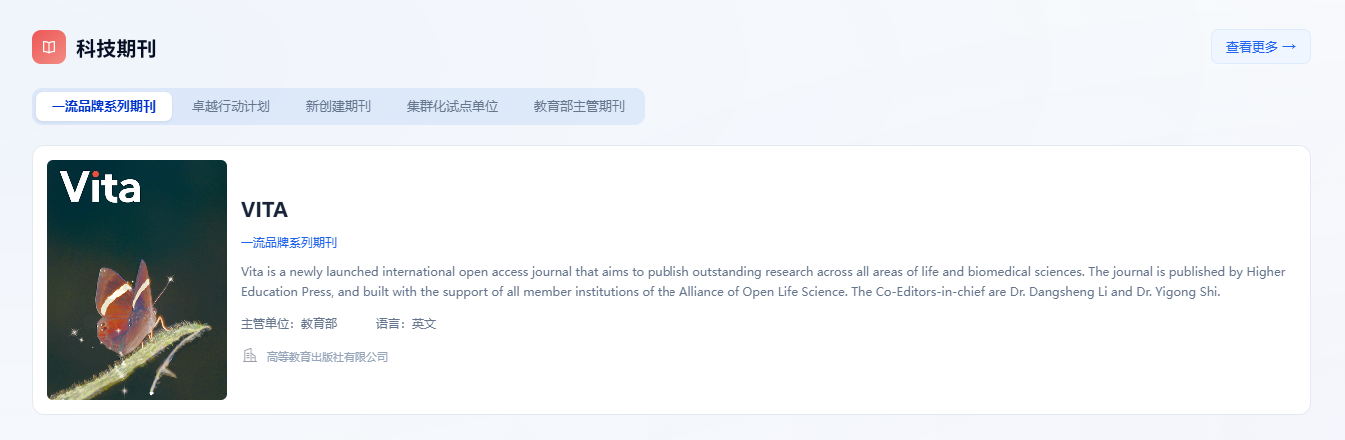The width and height of the screenshot is (1345, 440).
Task: Switch to the 集群化试点单位 tab
Action: click(452, 107)
